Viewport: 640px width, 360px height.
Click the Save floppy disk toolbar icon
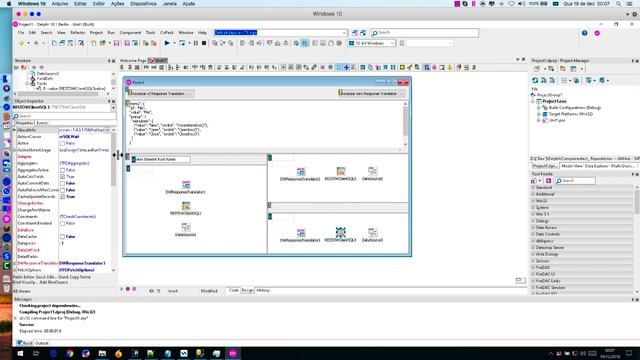(116, 43)
